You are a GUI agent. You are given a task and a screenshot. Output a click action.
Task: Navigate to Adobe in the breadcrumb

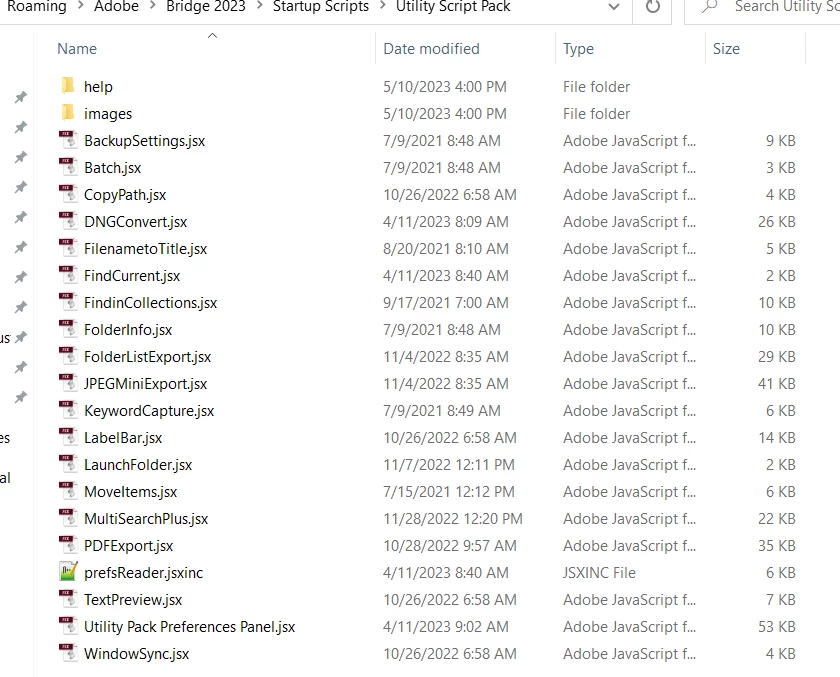tap(116, 6)
